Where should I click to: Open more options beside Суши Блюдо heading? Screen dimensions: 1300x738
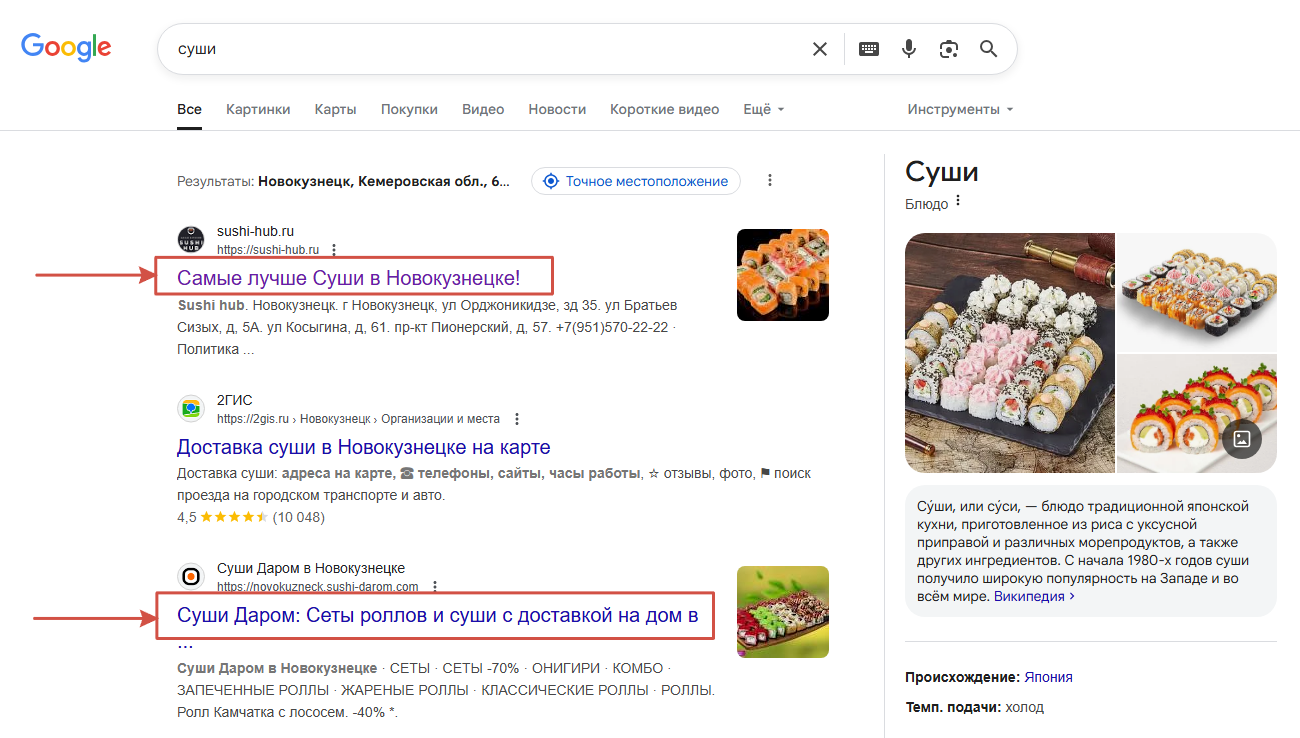[x=958, y=202]
